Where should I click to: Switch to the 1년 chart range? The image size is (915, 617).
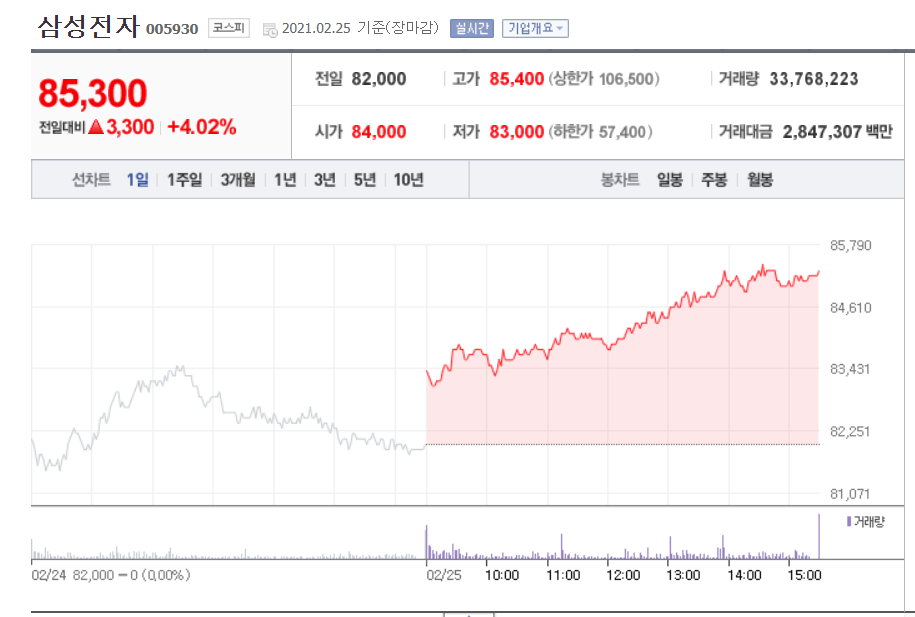(x=285, y=180)
